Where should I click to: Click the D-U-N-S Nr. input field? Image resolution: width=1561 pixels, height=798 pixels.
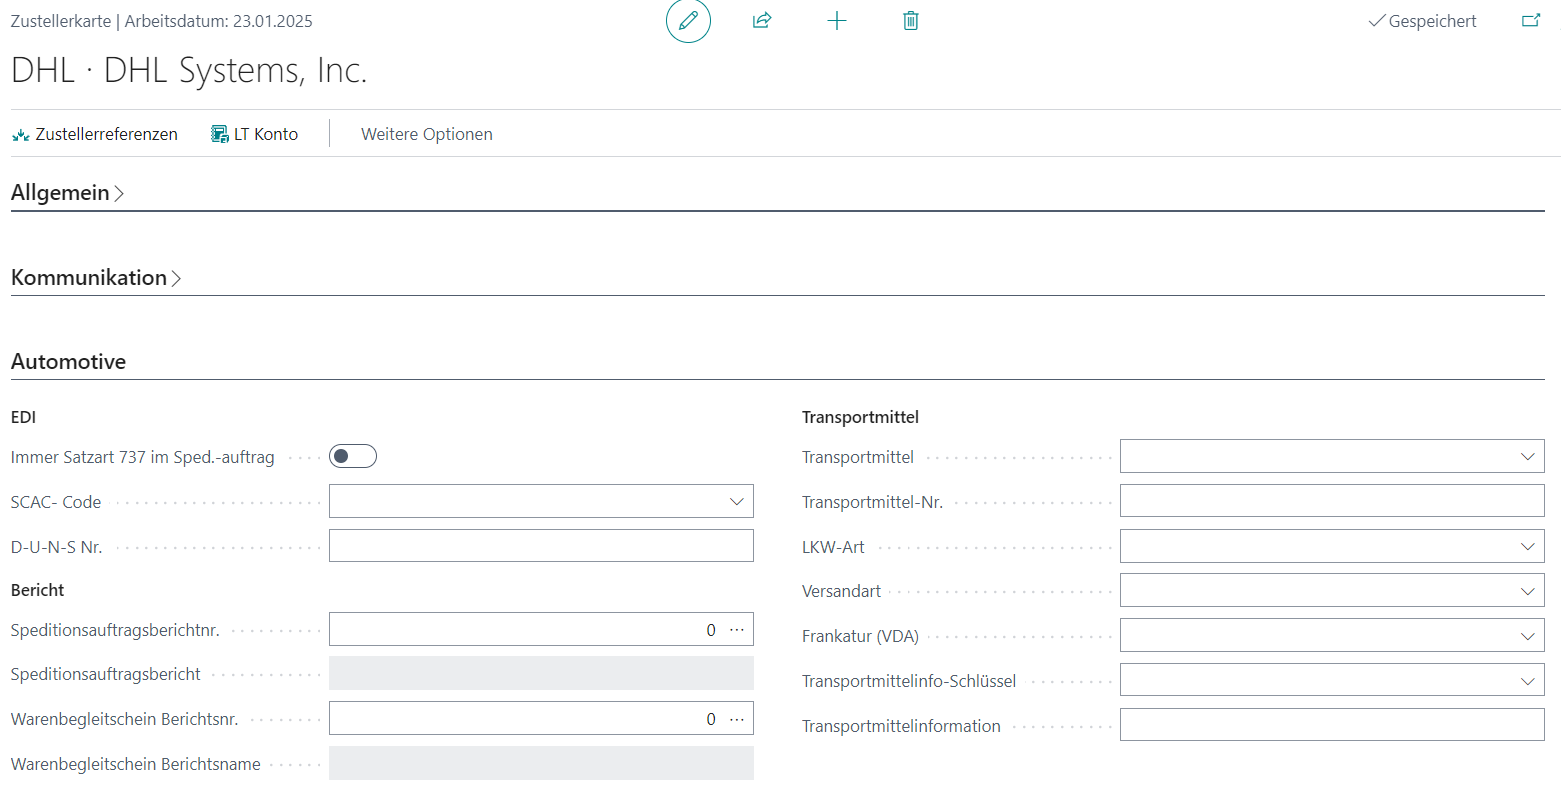(540, 546)
